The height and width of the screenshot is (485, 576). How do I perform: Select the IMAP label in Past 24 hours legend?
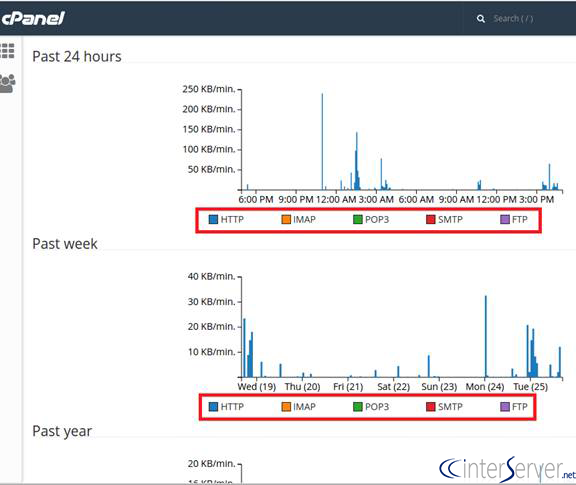pos(305,219)
